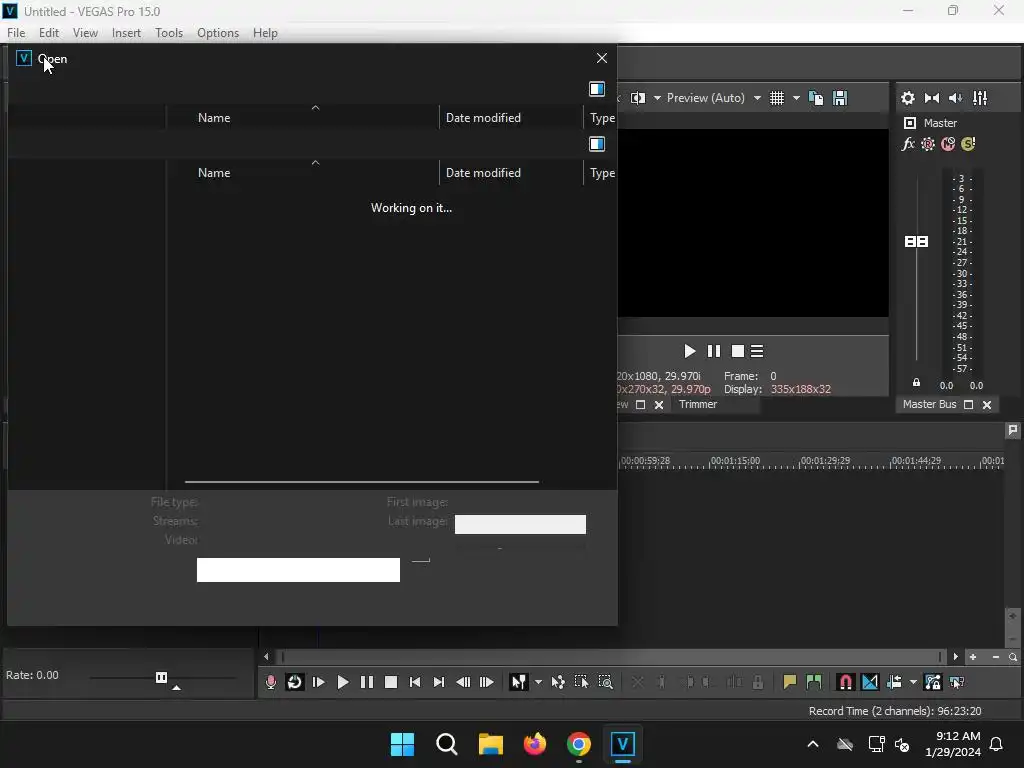
Task: Click Master automation settings icon
Action: (927, 144)
